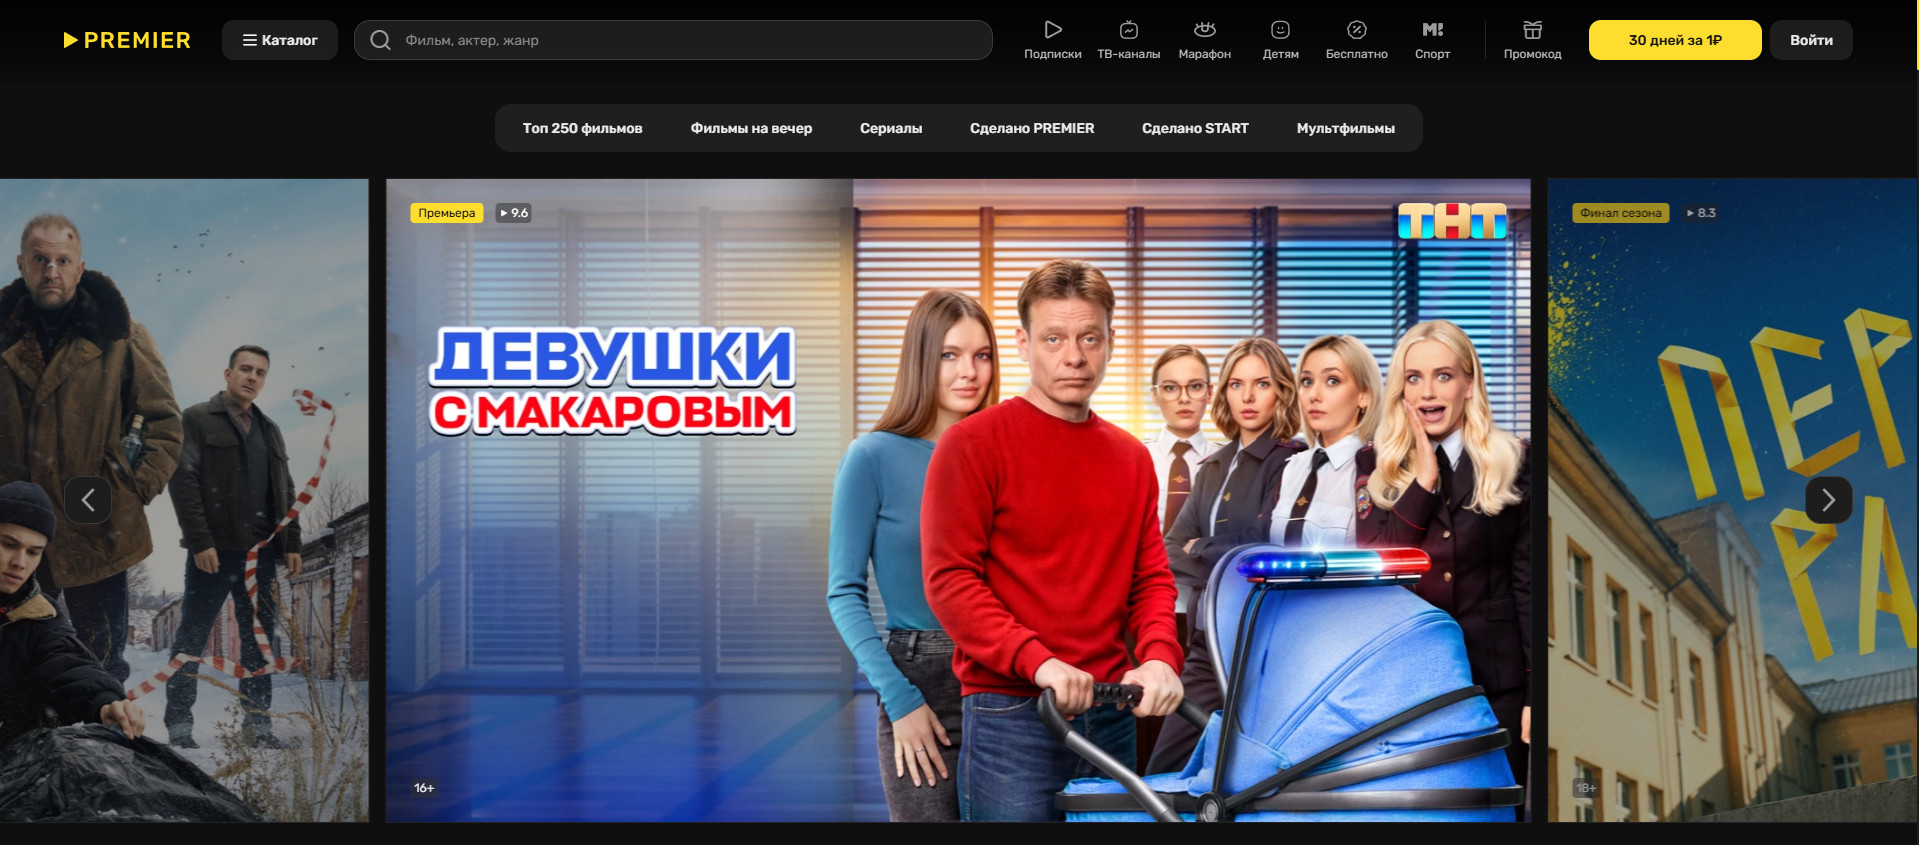1919x845 pixels.
Task: Select Сериалы tab
Action: 891,128
